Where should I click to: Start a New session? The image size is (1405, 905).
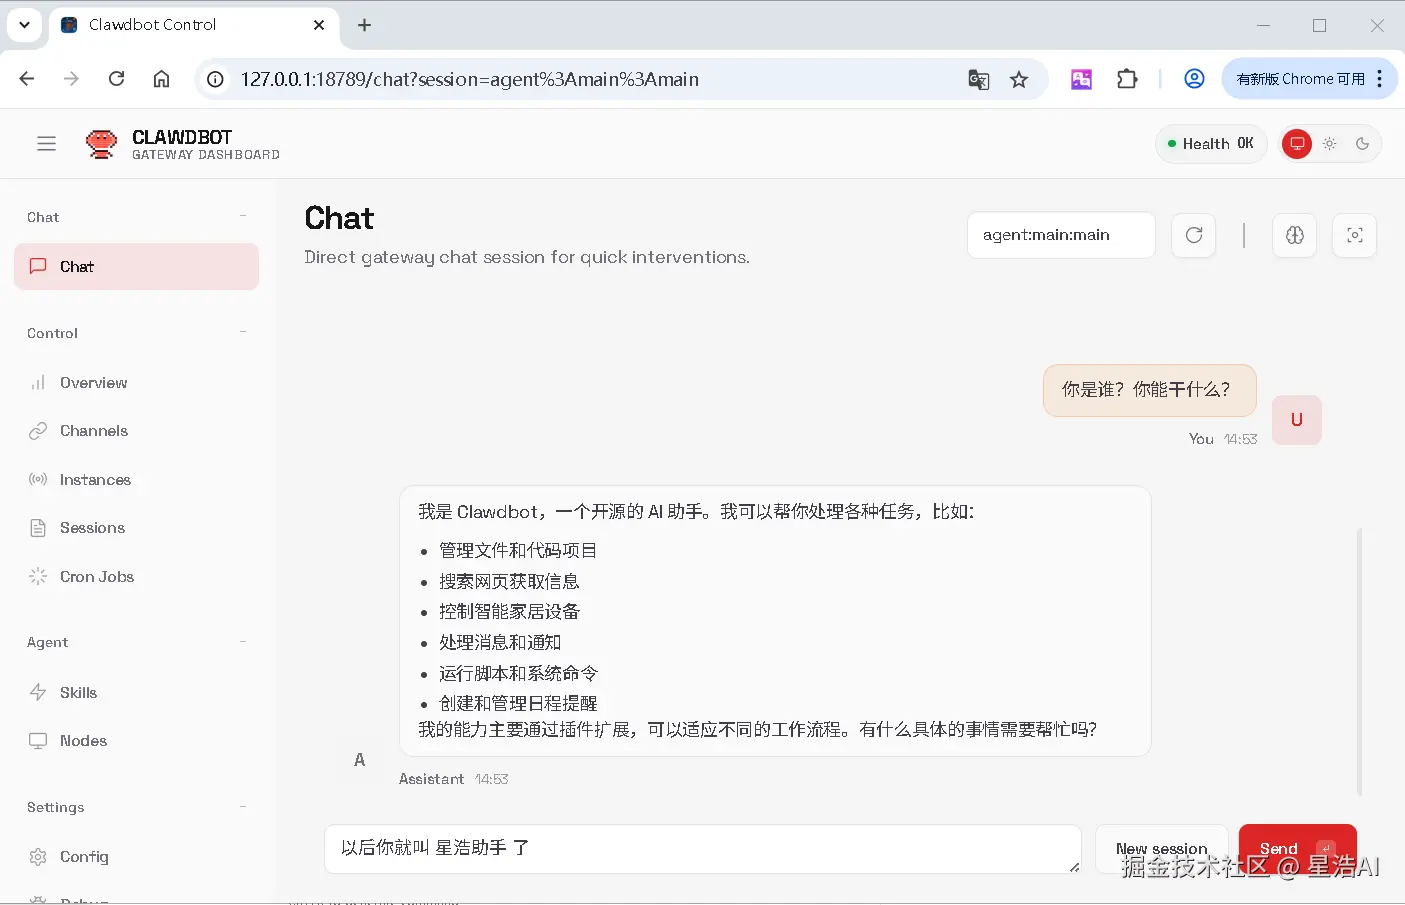(x=1162, y=849)
